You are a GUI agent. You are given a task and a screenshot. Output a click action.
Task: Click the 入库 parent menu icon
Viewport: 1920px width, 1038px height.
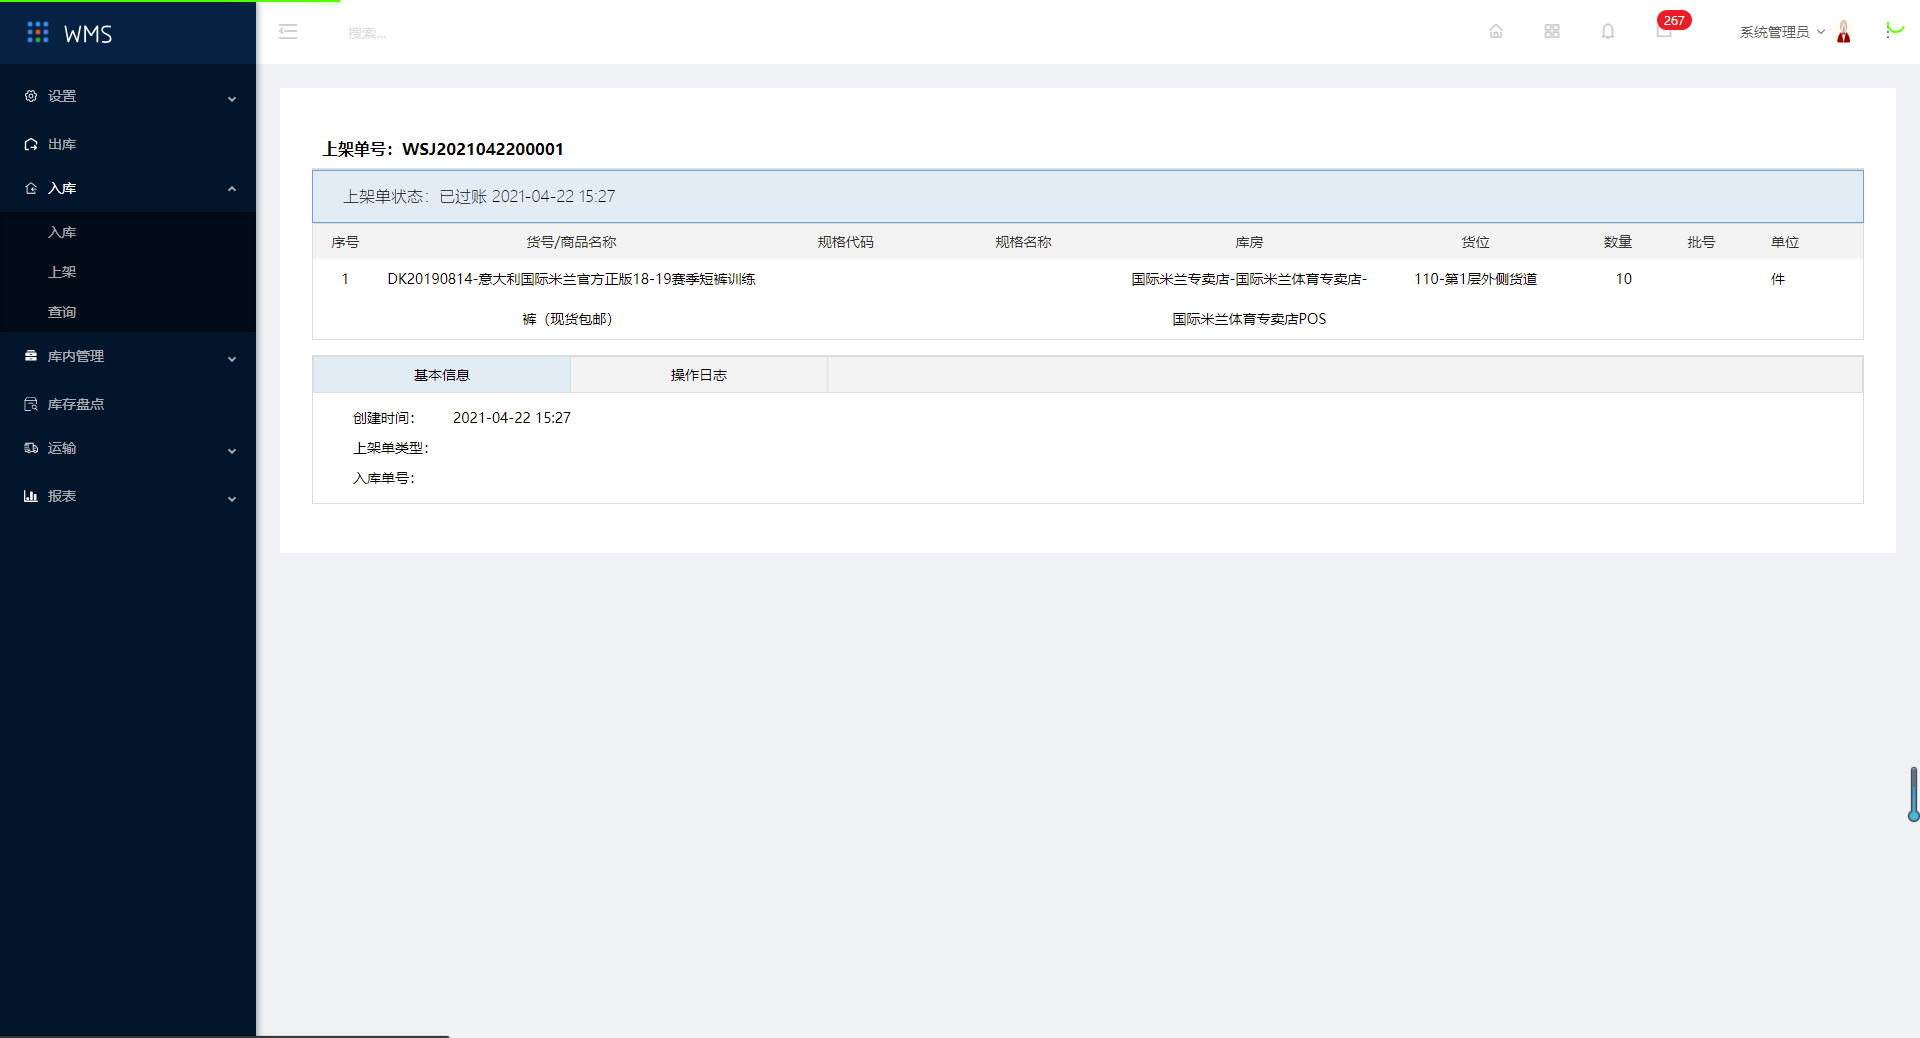coord(31,188)
